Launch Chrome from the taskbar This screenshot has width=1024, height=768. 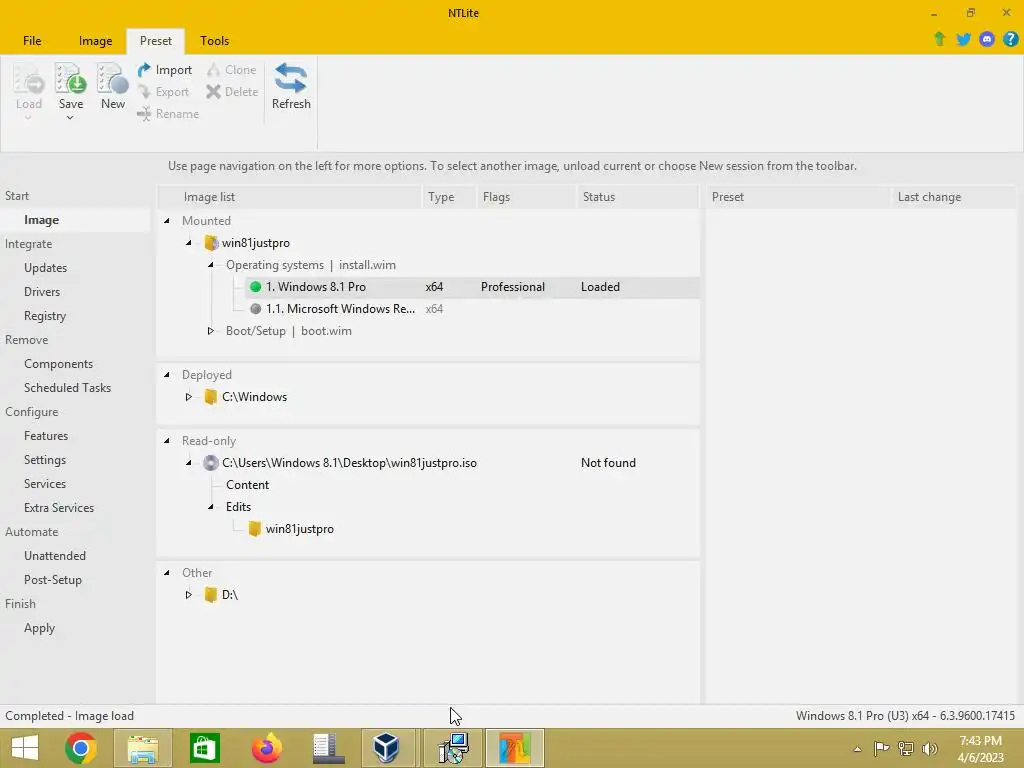(x=81, y=748)
